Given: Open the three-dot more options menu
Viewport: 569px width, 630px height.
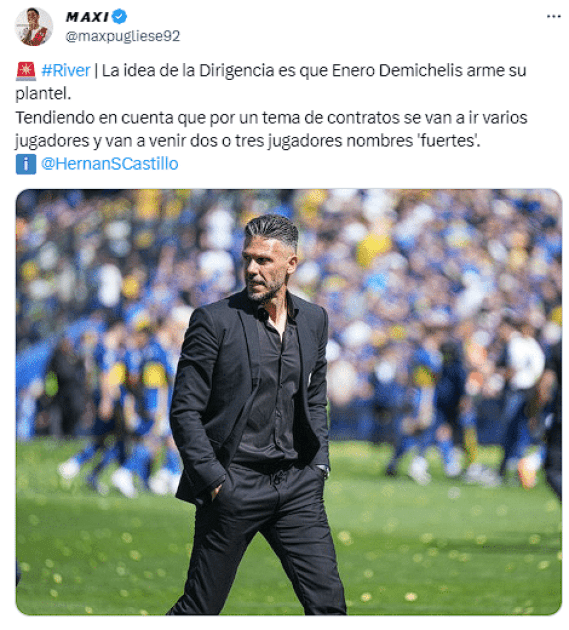Looking at the screenshot, I should (553, 16).
